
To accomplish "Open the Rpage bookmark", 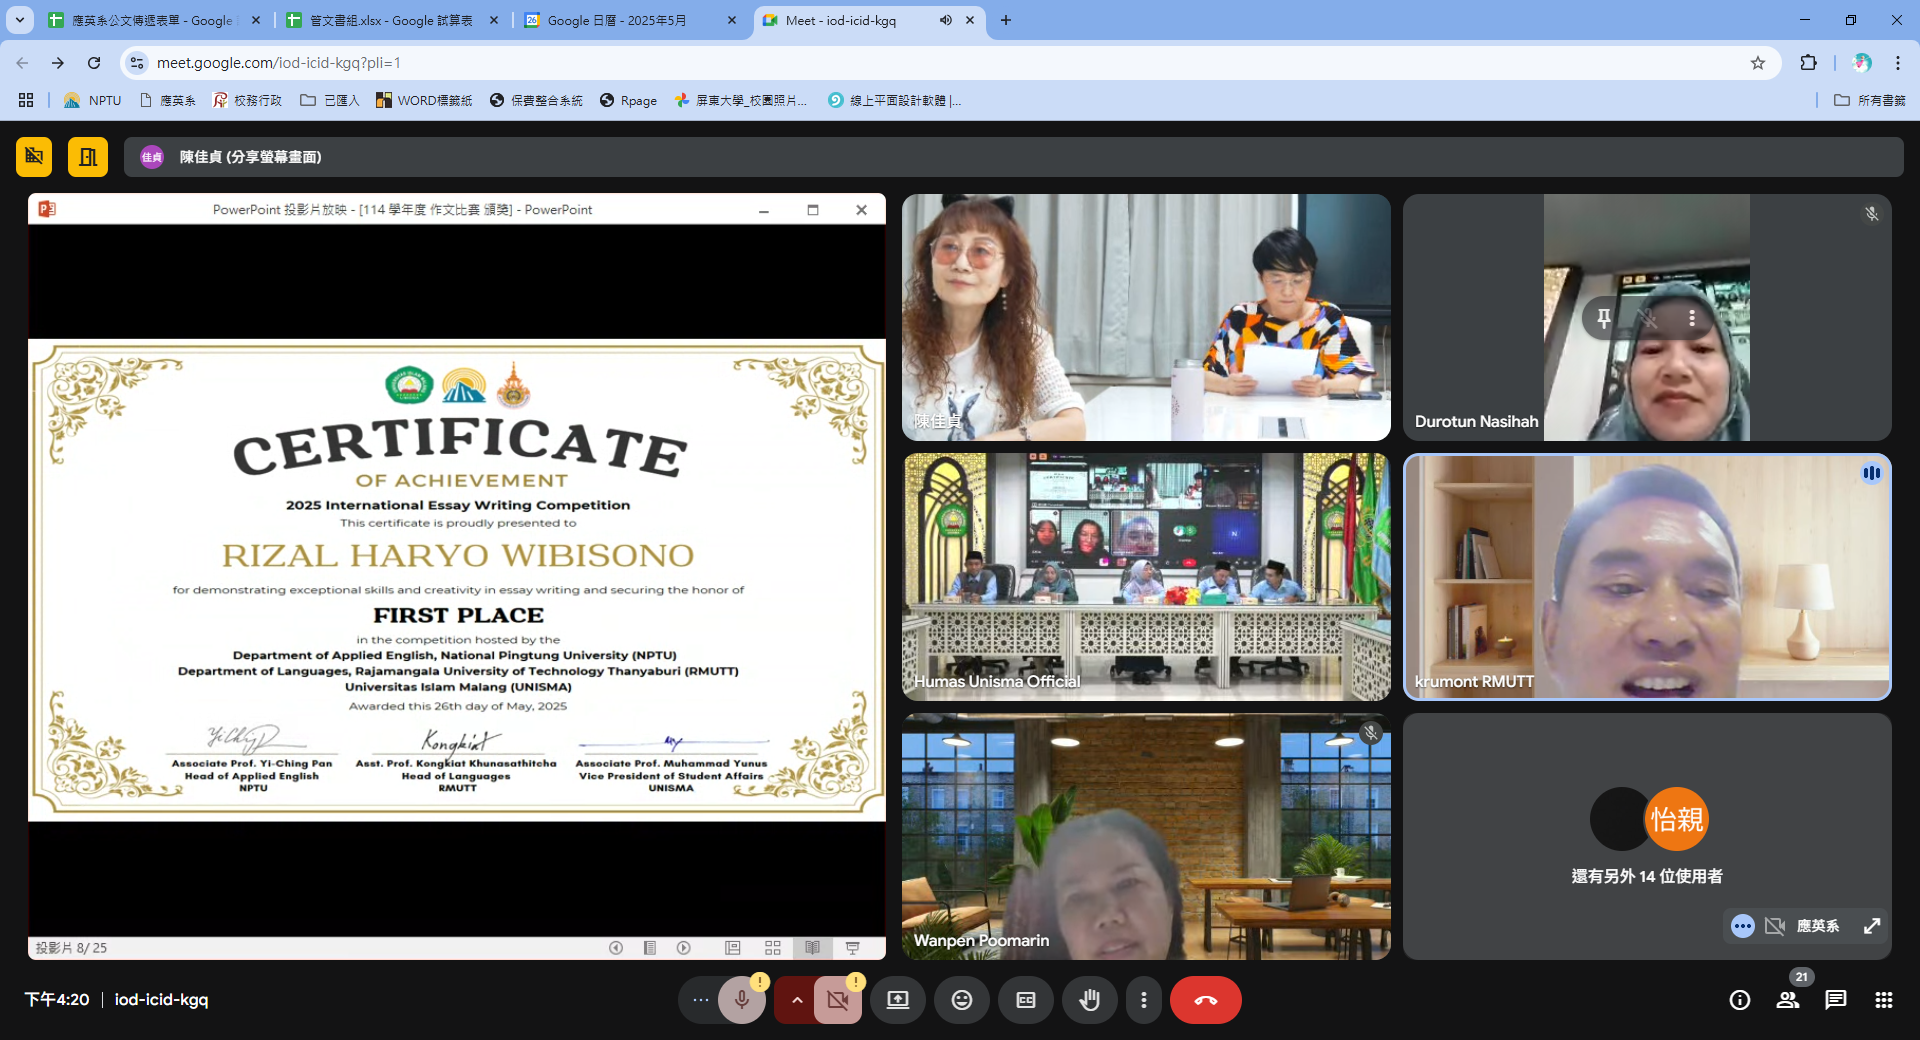I will coord(629,100).
